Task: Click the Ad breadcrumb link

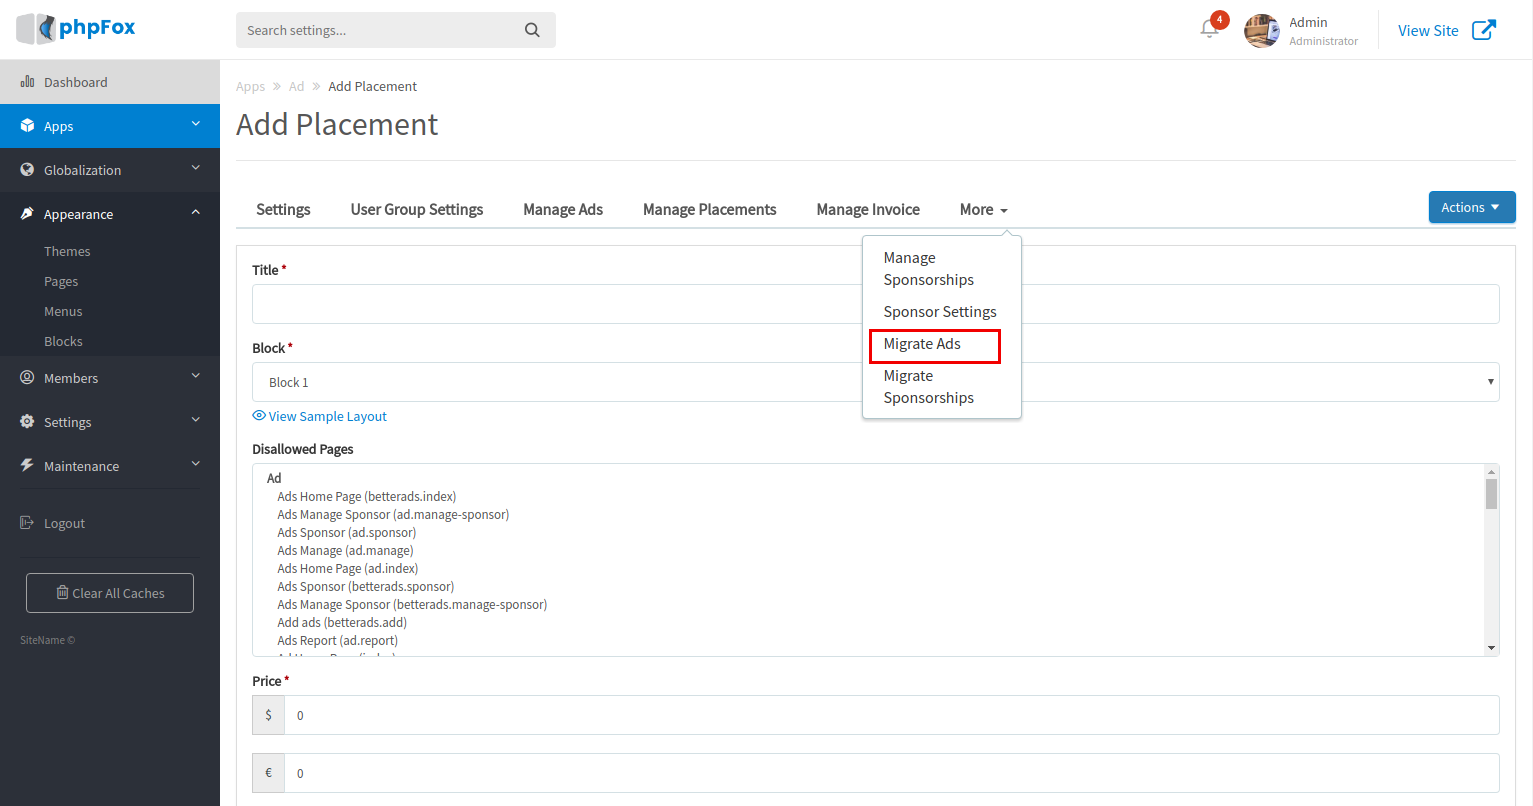Action: tap(296, 87)
